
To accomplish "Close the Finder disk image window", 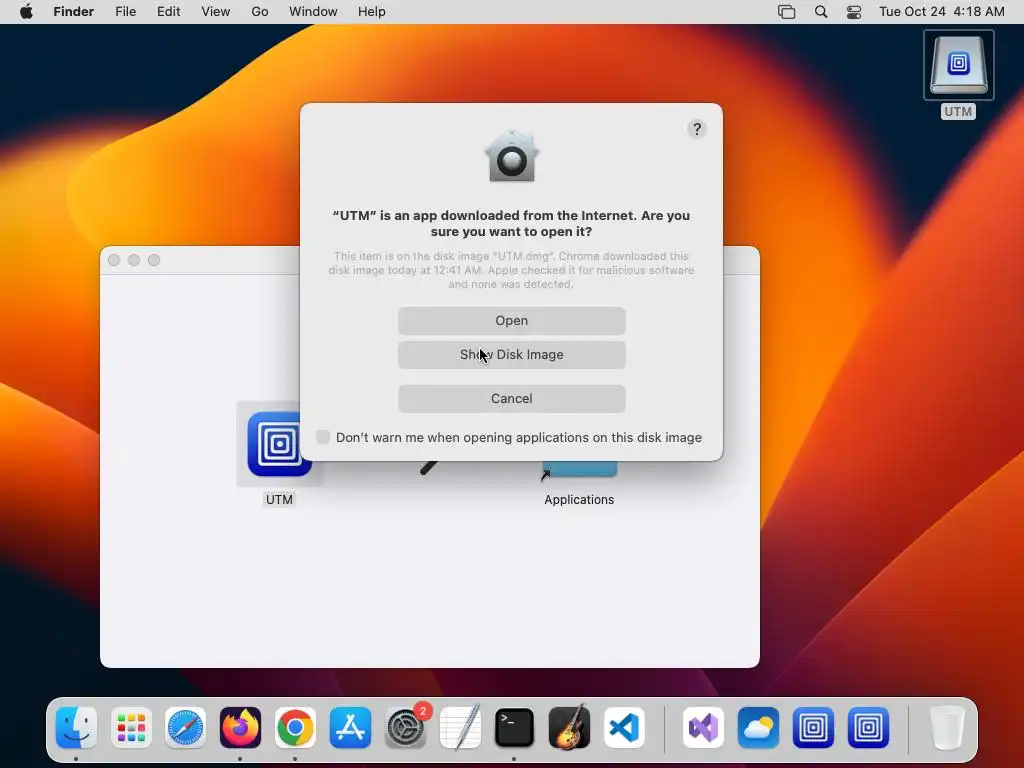I will click(114, 260).
